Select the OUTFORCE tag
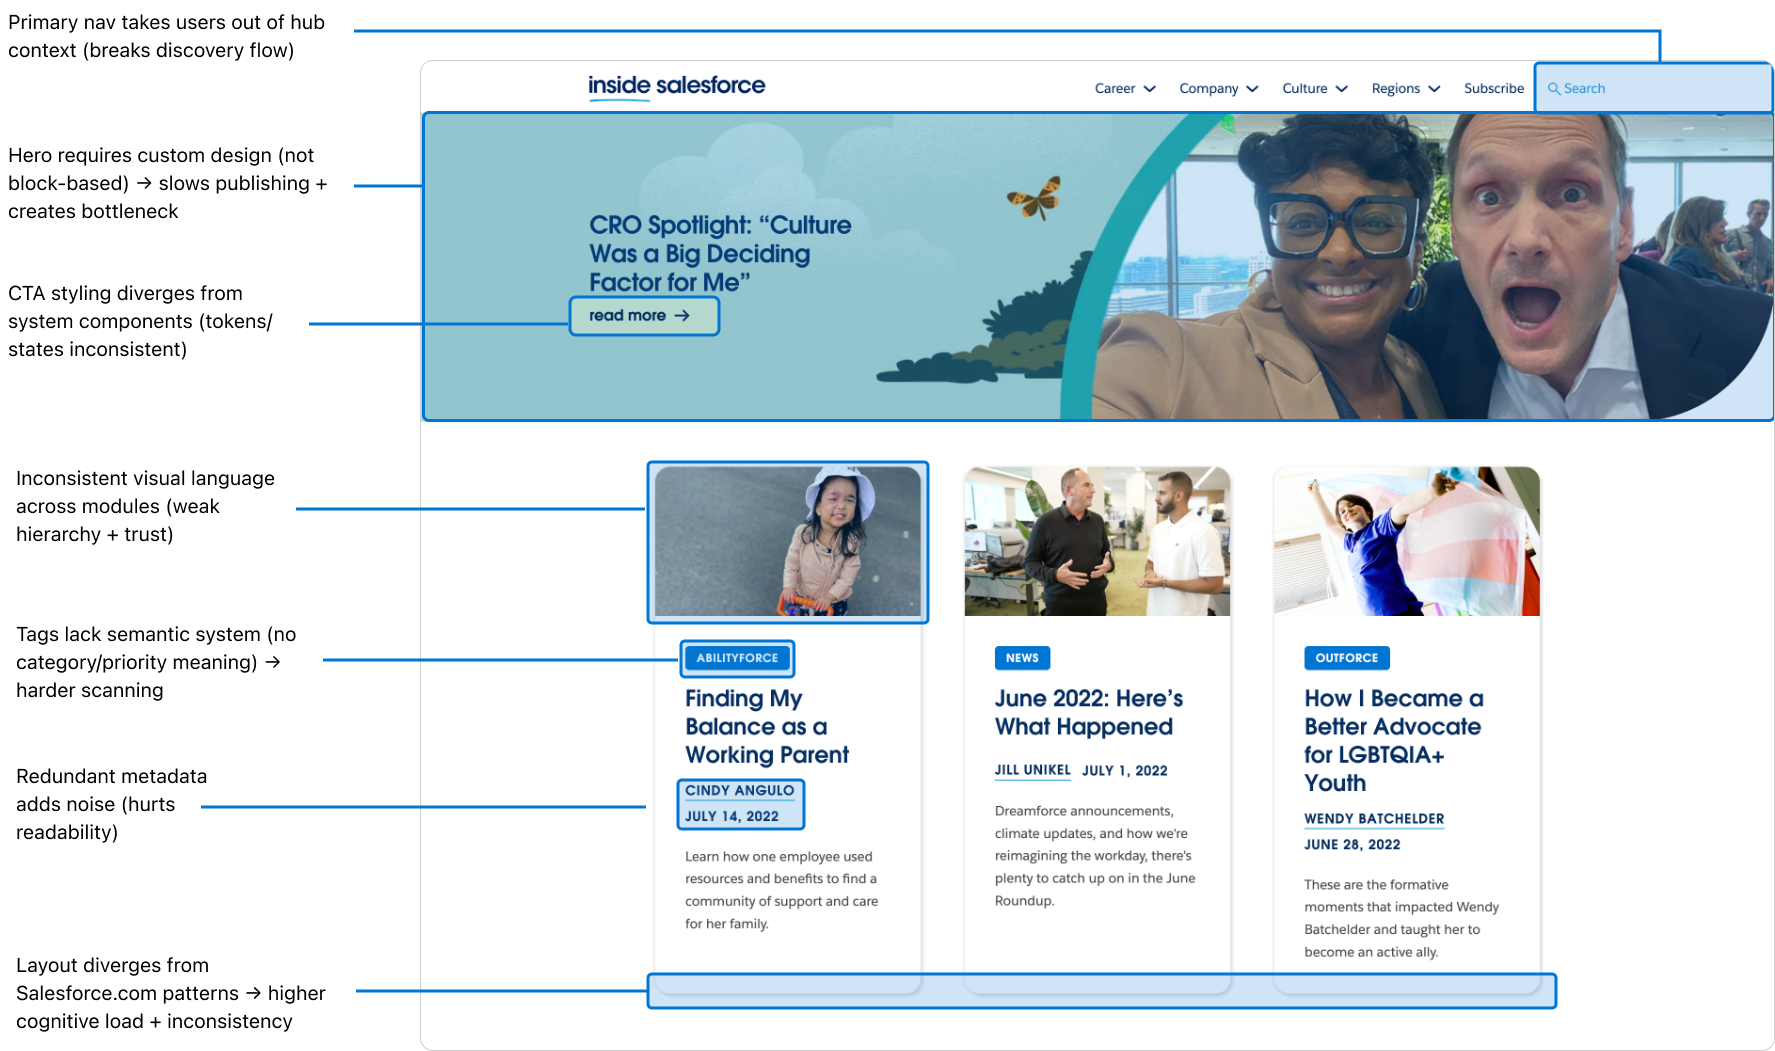The image size is (1775, 1051). 1347,658
